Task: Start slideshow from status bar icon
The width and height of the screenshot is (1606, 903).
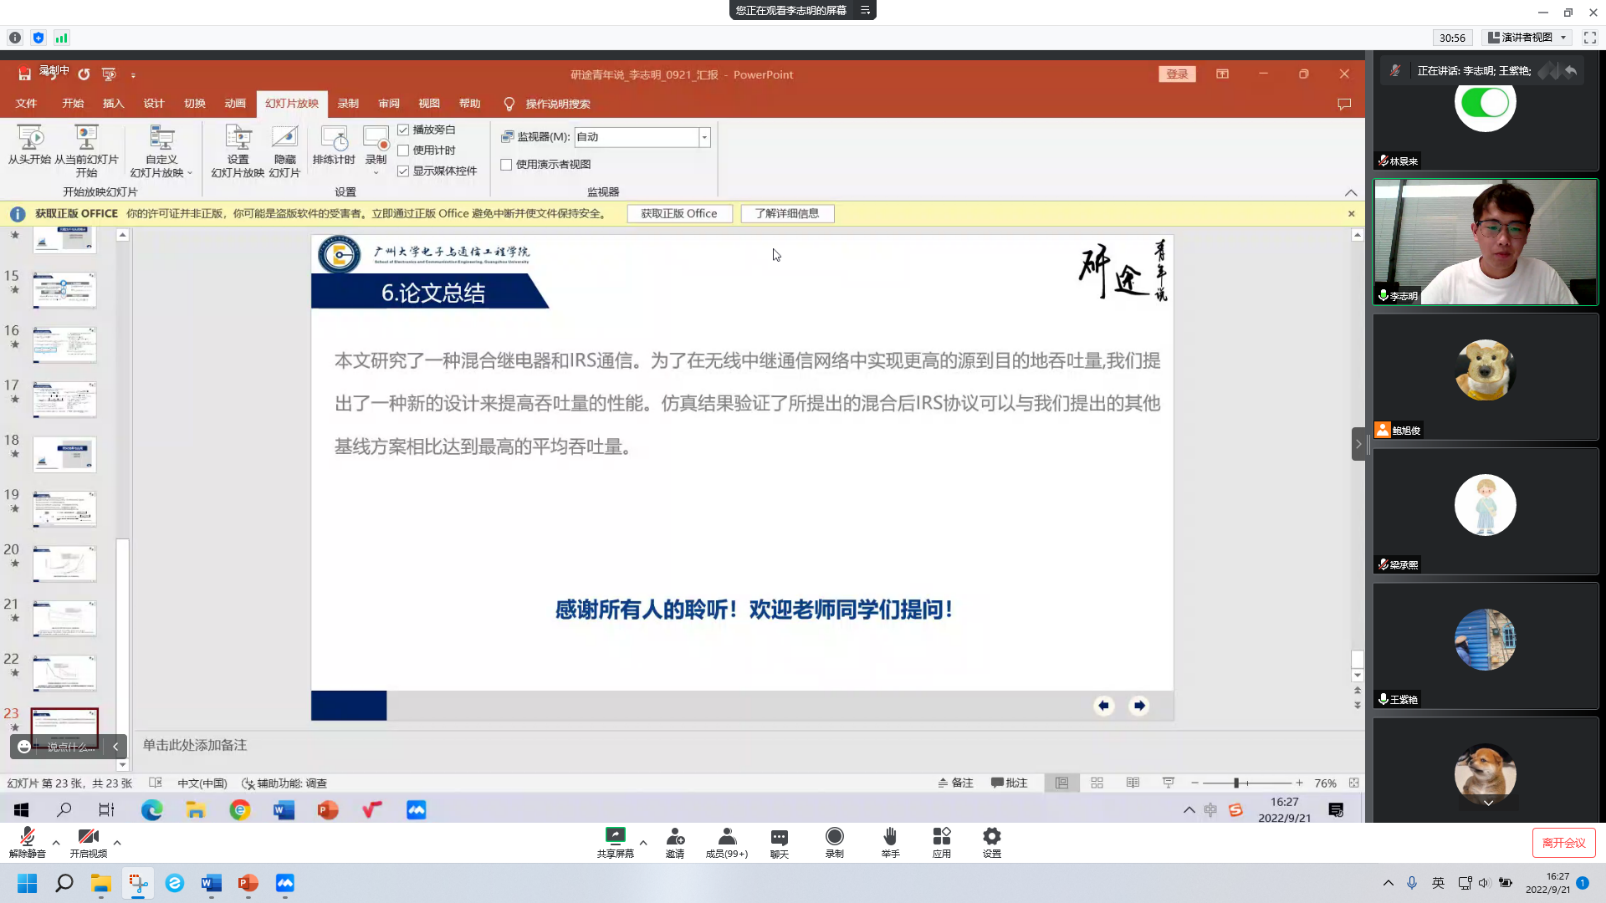Action: pyautogui.click(x=1168, y=783)
